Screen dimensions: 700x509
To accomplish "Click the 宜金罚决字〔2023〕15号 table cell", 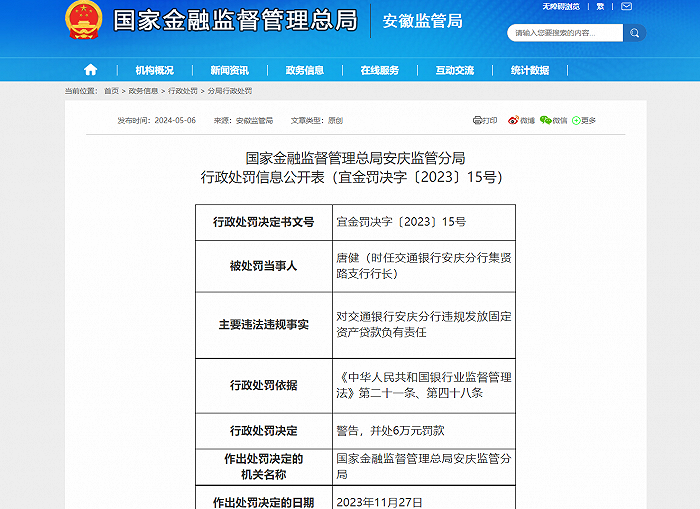I will coord(424,222).
